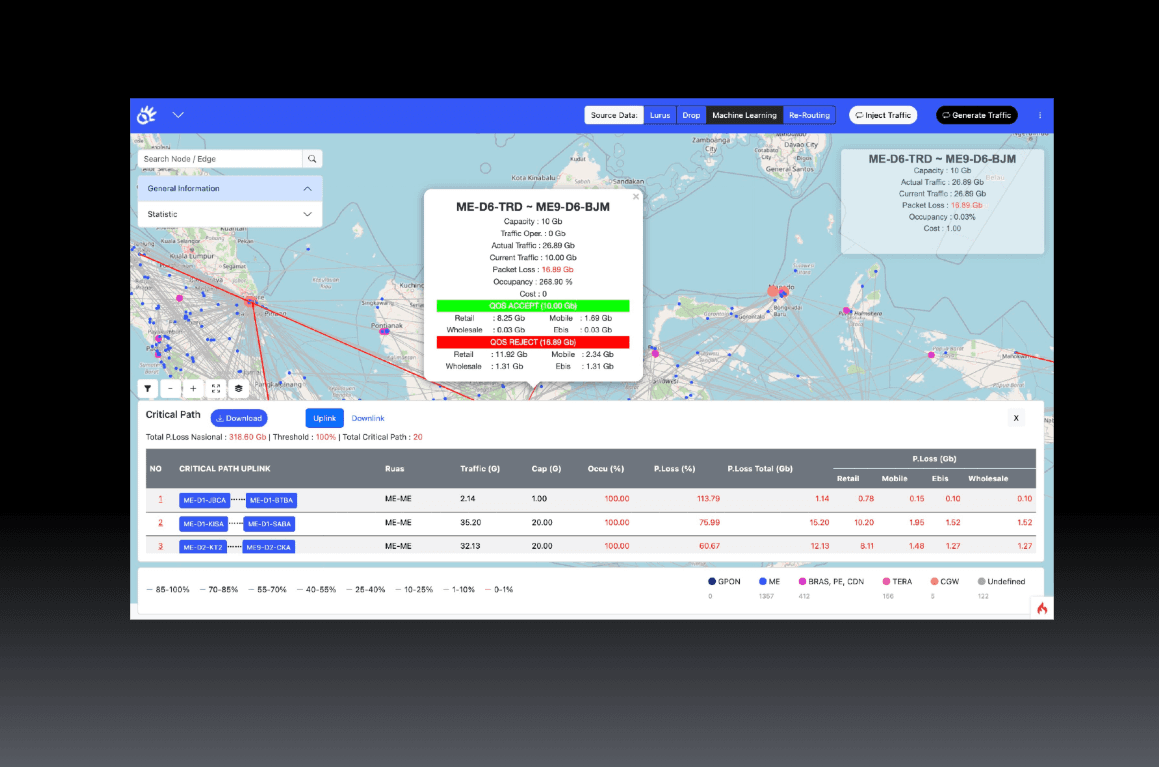
Task: Click the zoom in button on the map
Action: pyautogui.click(x=193, y=388)
